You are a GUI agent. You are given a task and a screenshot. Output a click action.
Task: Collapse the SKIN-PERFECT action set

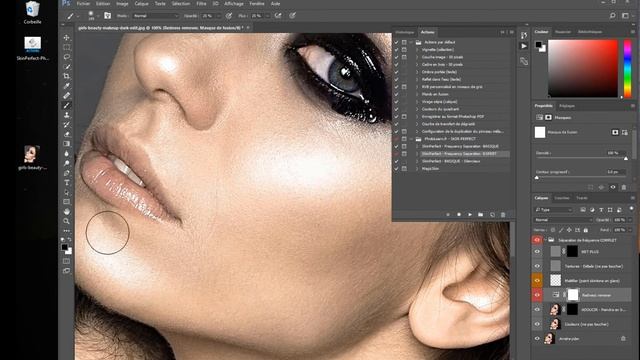(411, 139)
